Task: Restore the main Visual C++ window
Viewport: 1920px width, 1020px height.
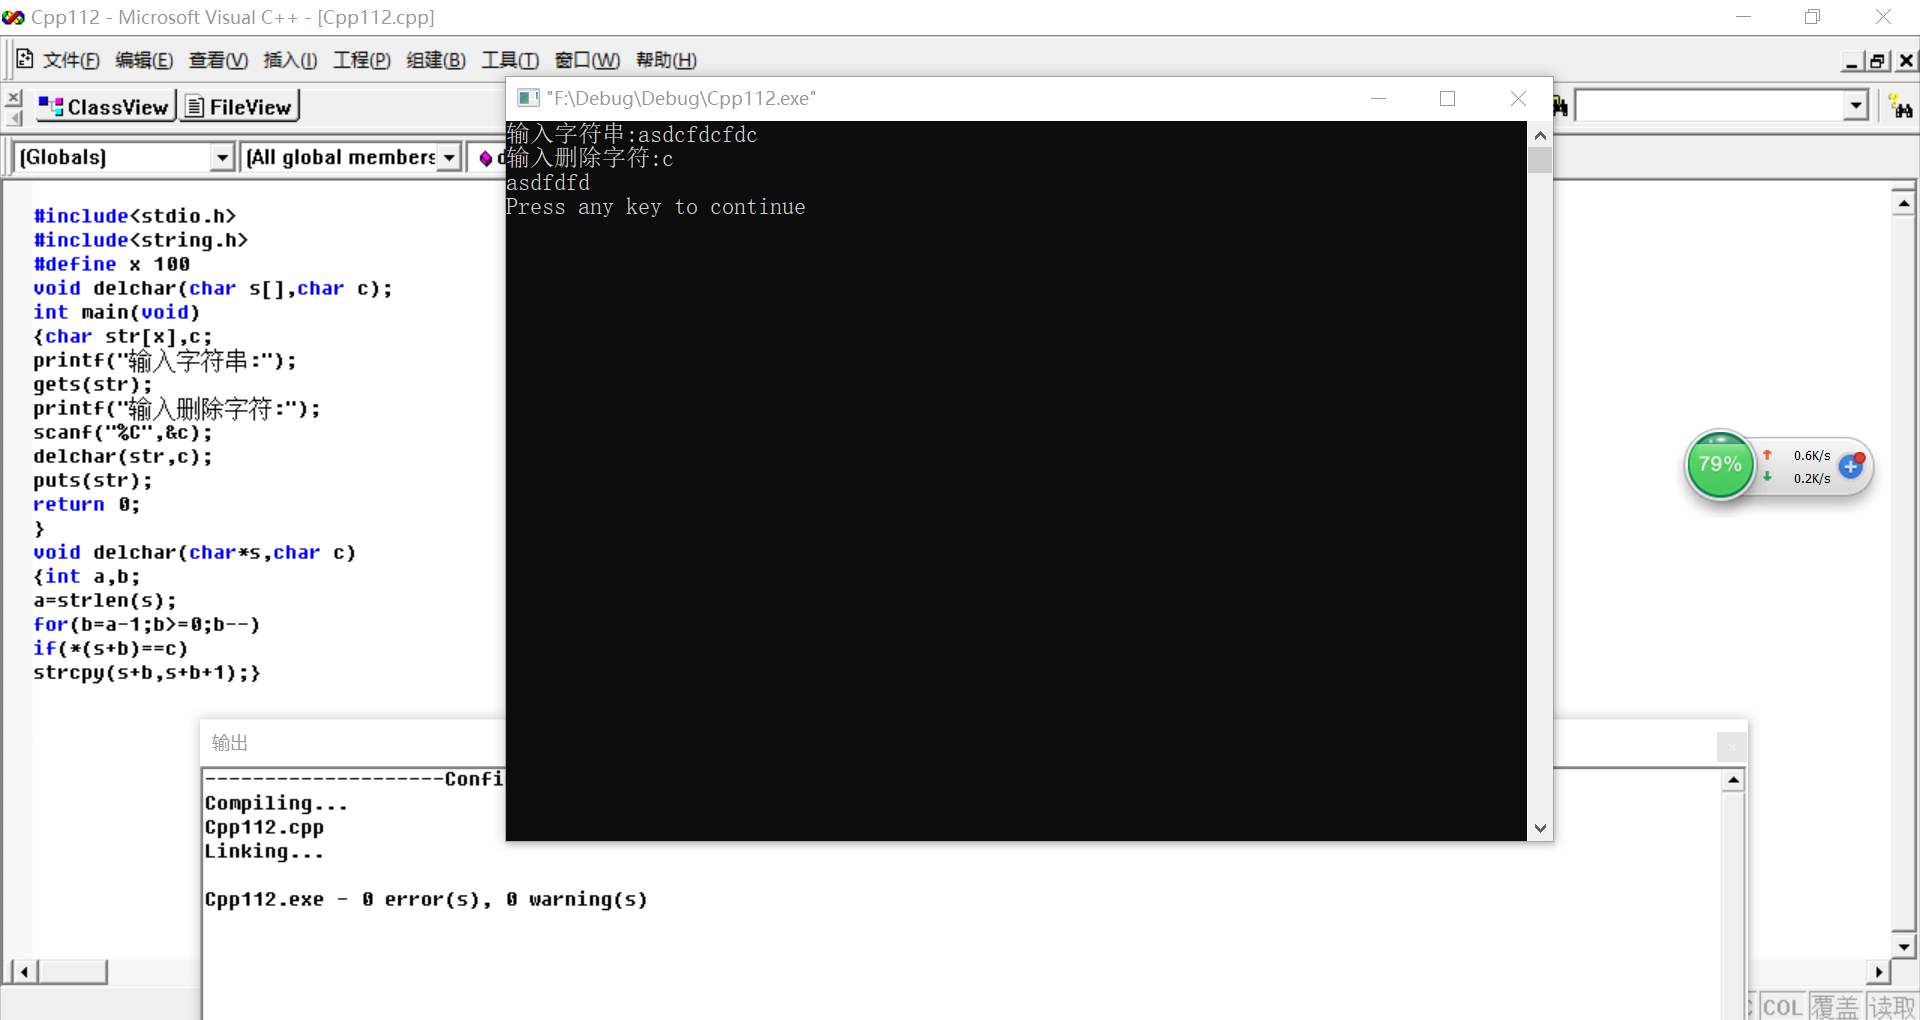Action: 1813,17
